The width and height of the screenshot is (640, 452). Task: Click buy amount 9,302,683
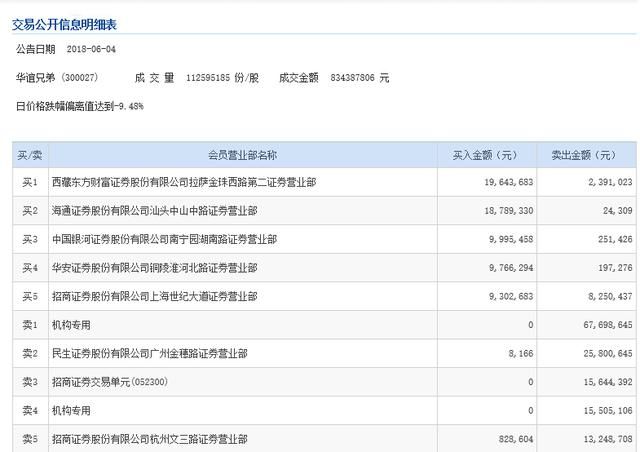pos(511,296)
